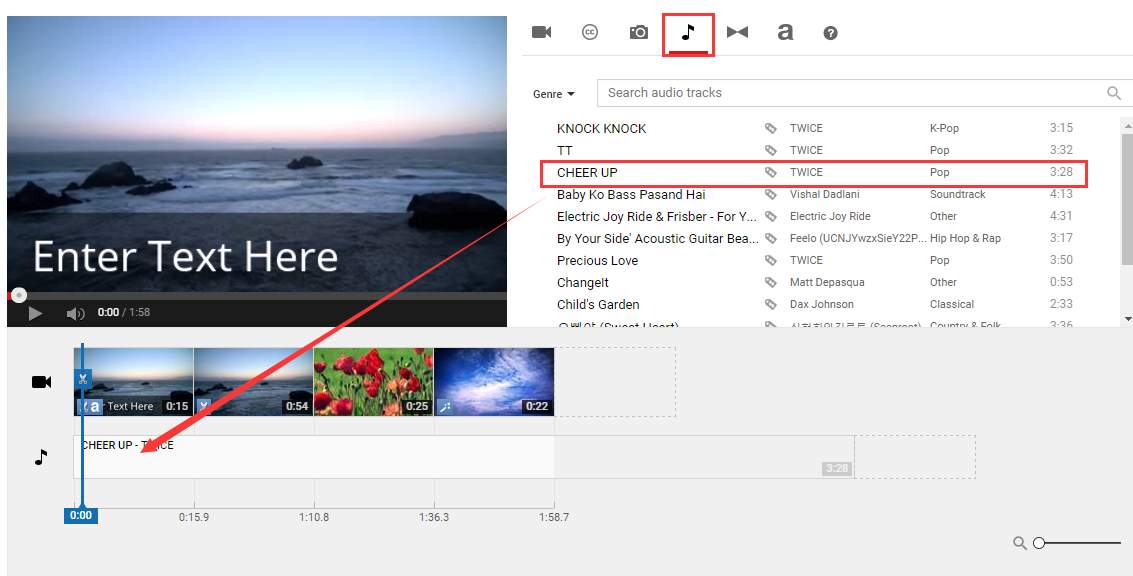Open the transitions bowtie tab
Image resolution: width=1133 pixels, height=576 pixels.
[x=737, y=33]
